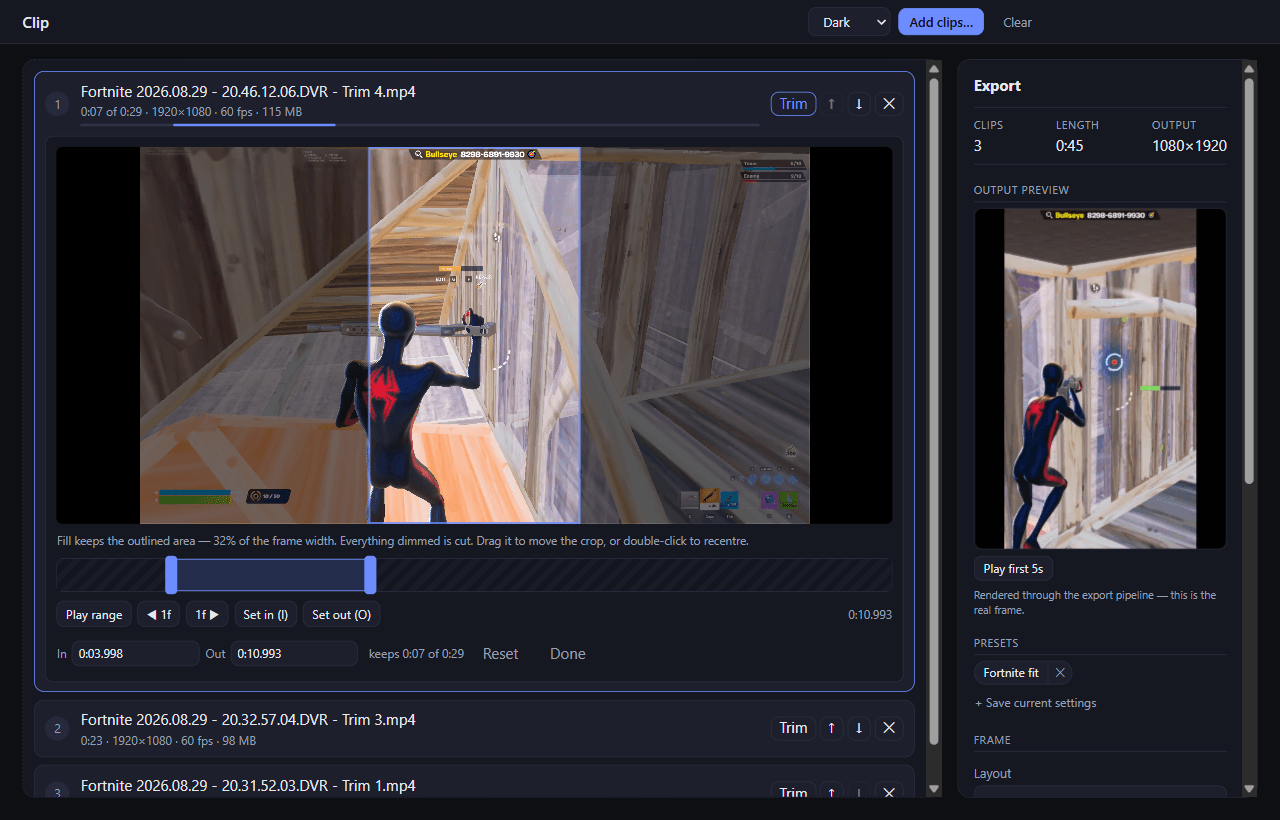
Task: Remove clip 3 Trim 1.mp4
Action: tap(889, 792)
